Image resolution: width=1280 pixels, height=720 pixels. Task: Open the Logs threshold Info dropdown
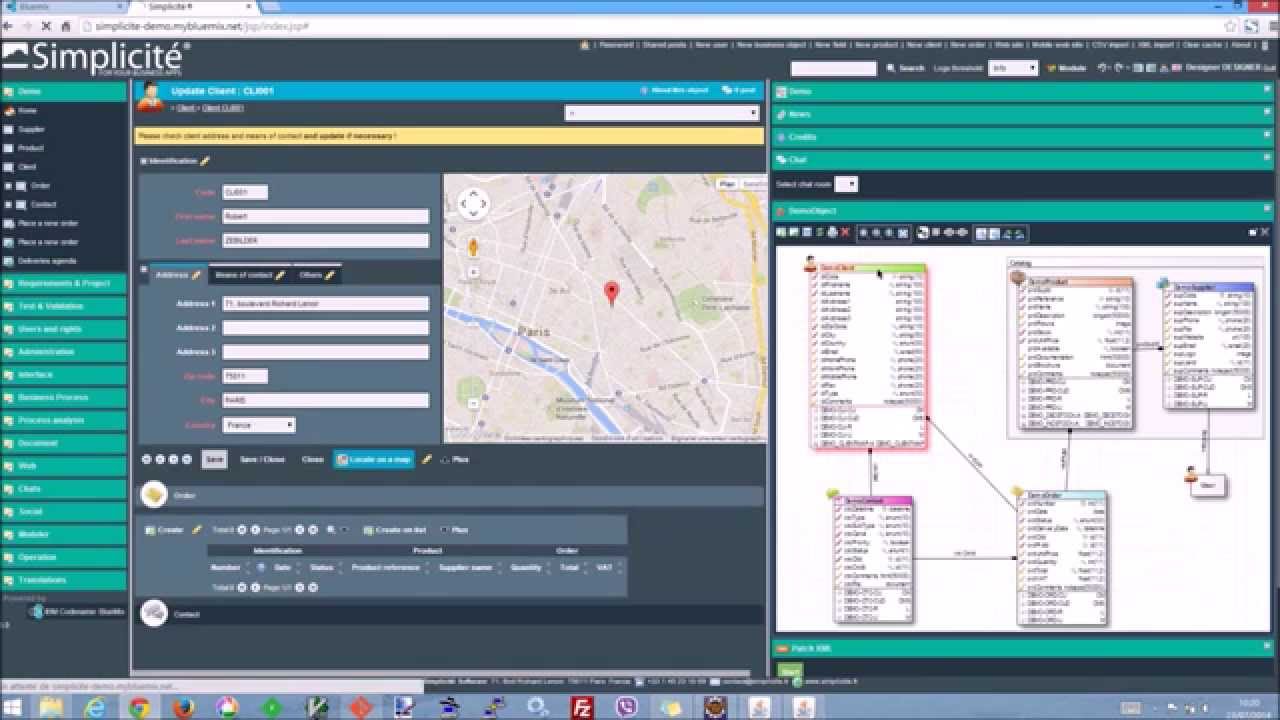(x=1013, y=68)
